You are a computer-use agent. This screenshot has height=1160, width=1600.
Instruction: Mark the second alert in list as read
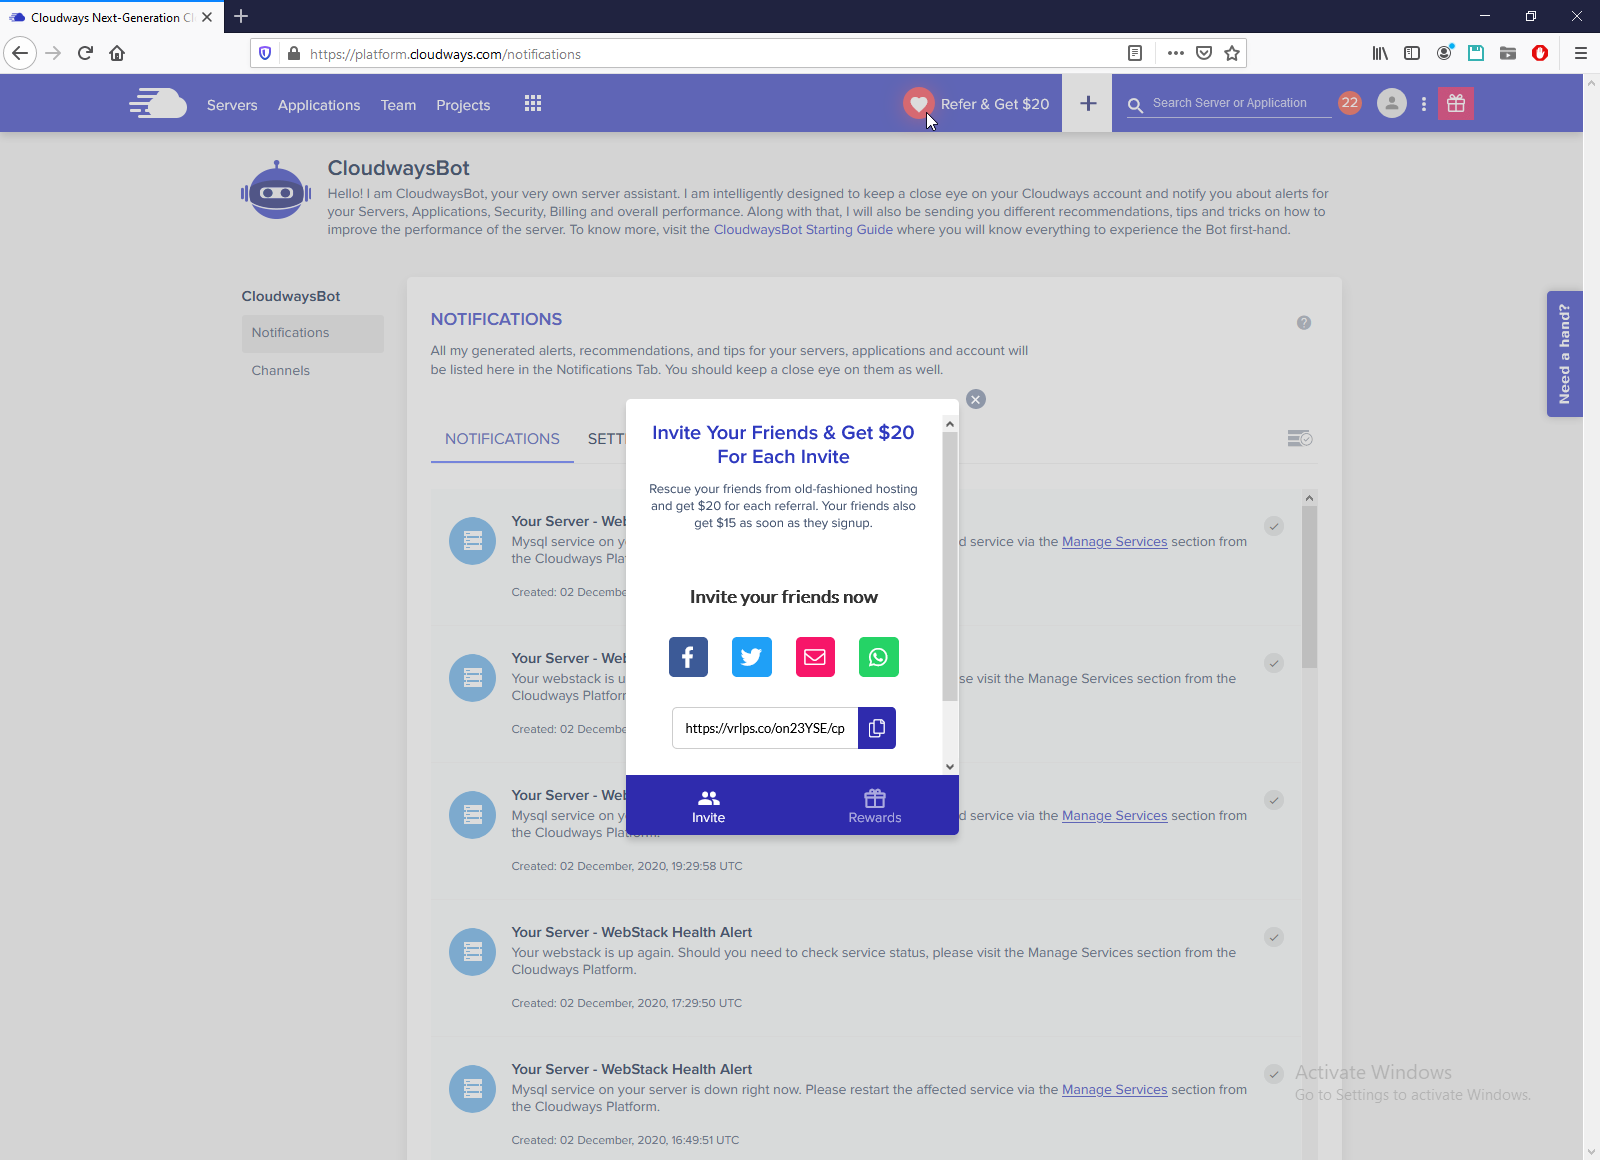(1274, 663)
